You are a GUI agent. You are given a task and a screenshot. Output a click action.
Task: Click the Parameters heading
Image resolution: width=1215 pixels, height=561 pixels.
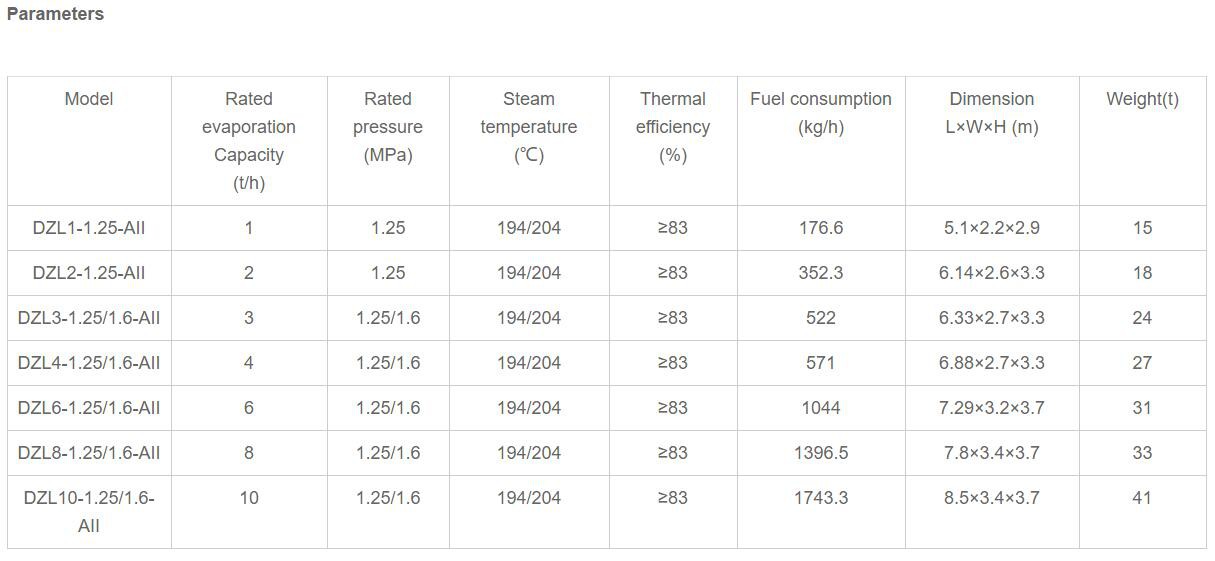(x=55, y=14)
